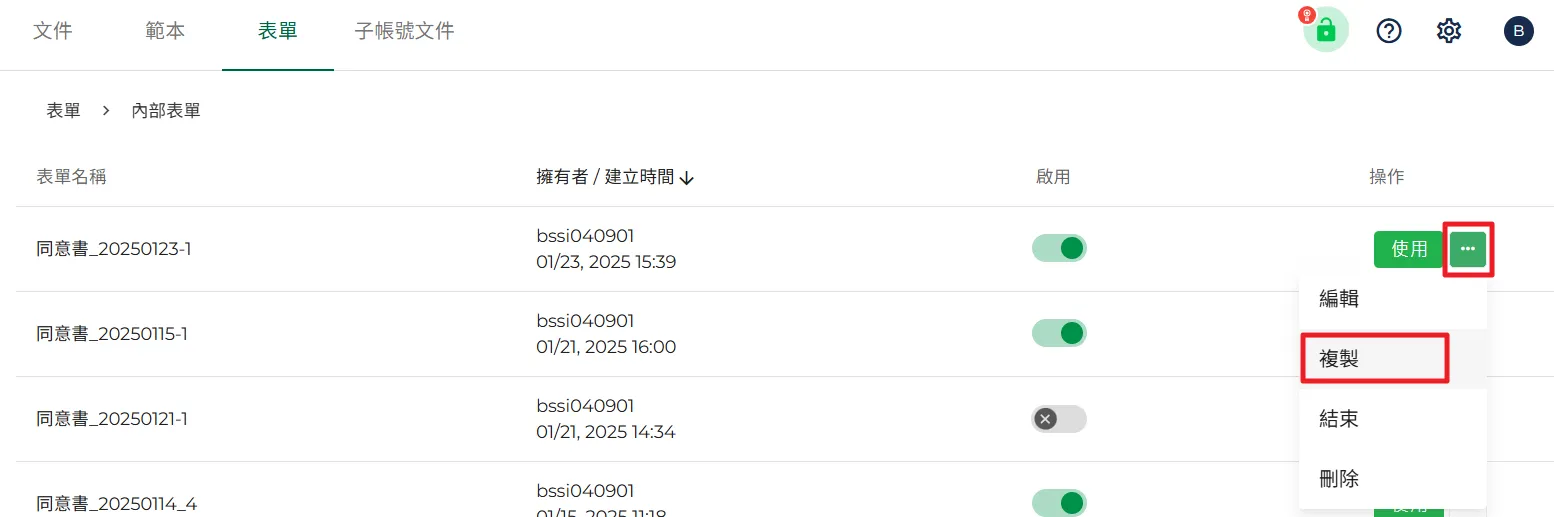Open the settings gear icon
The width and height of the screenshot is (1554, 517).
(1449, 31)
